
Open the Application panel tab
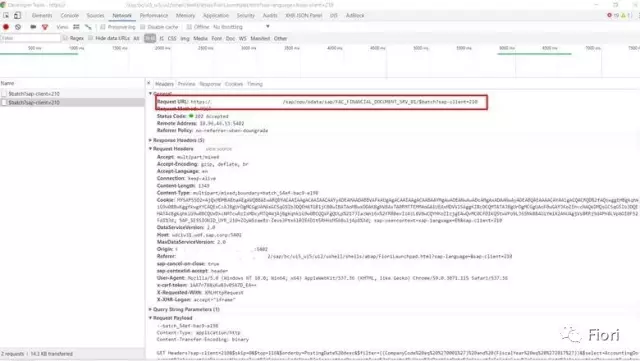[x=216, y=16]
